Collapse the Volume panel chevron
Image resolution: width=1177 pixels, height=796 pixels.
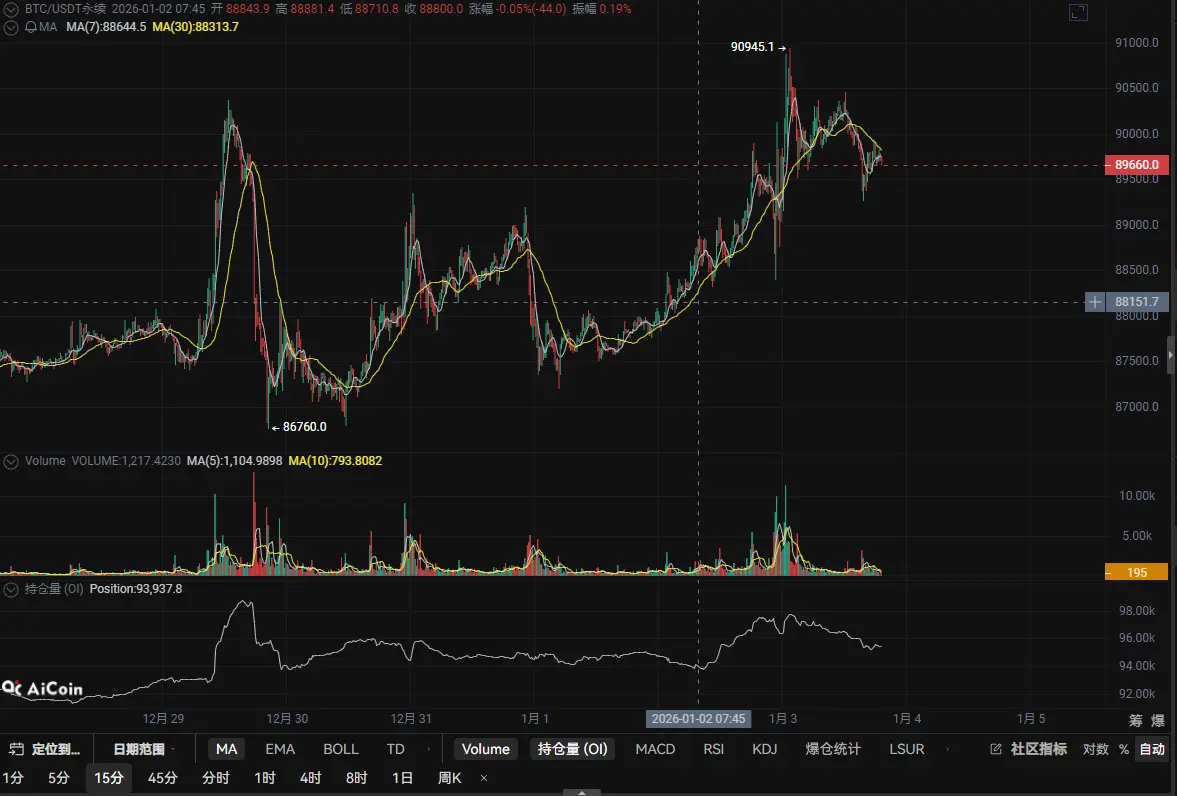[x=11, y=461]
